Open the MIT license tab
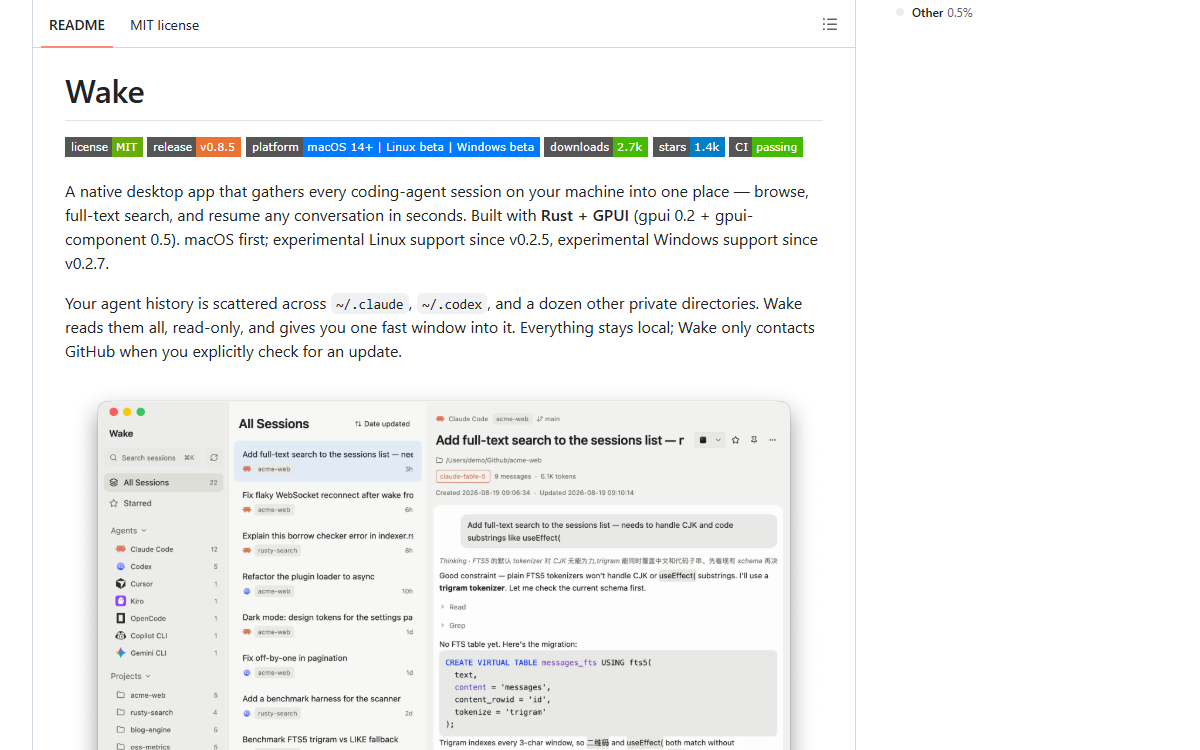The width and height of the screenshot is (1200, 750). tap(164, 25)
